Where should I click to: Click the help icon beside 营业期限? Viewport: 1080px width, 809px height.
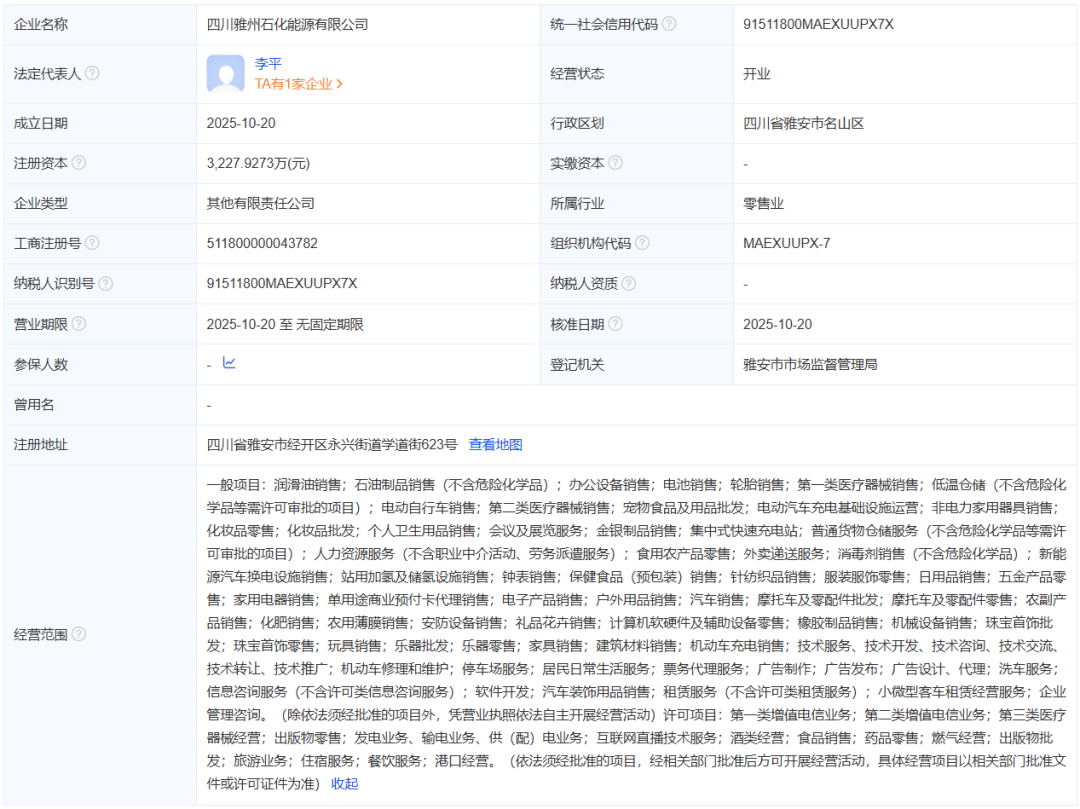[79, 324]
